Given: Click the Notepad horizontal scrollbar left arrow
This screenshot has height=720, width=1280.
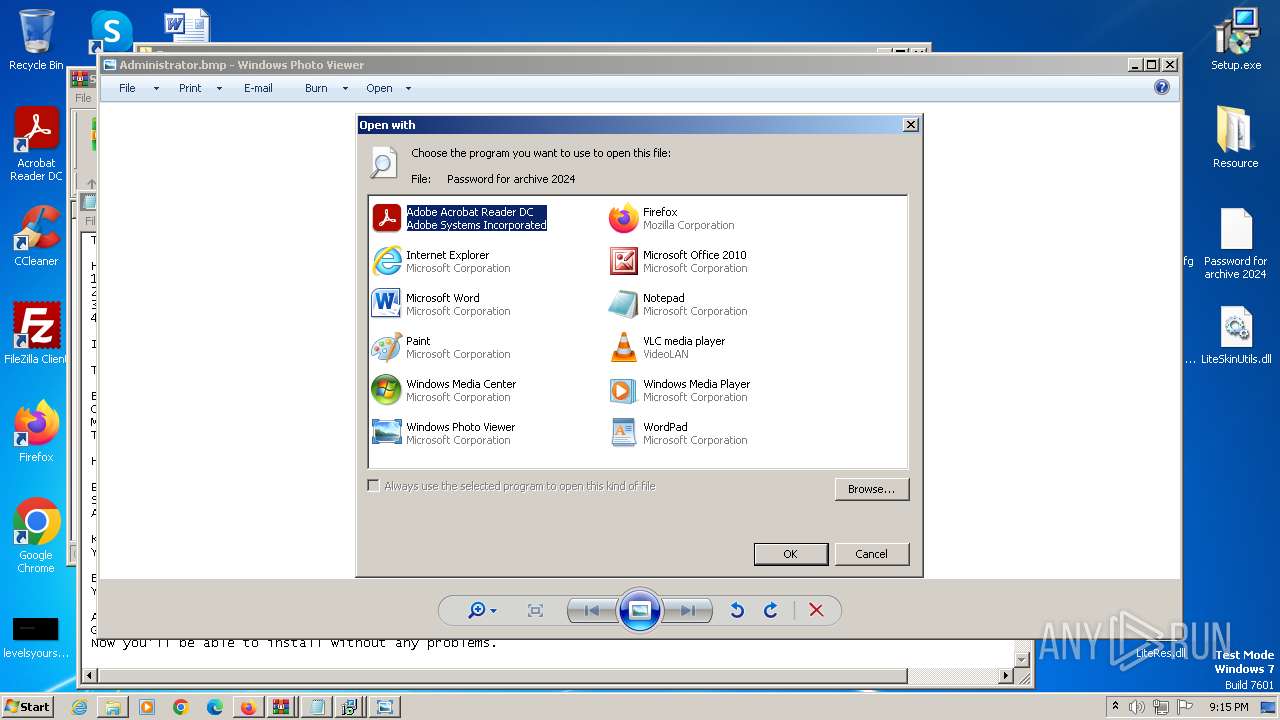Looking at the screenshot, I should 89,676.
